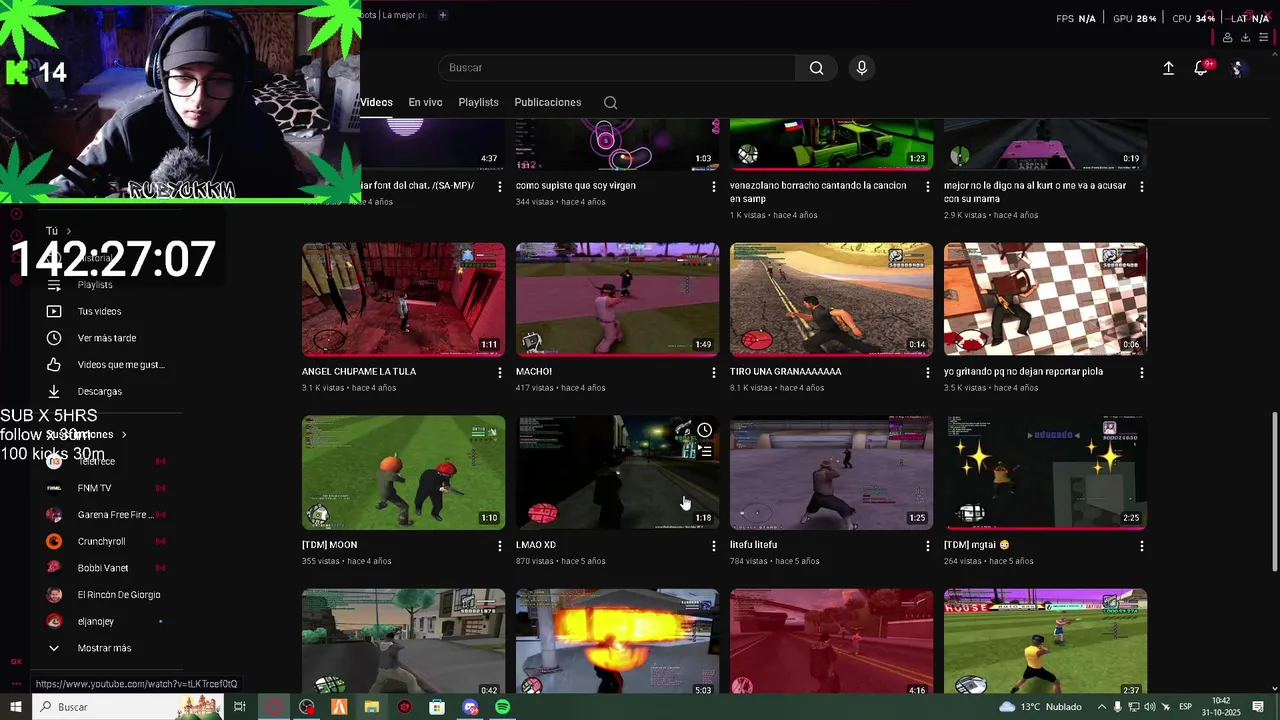This screenshot has height=720, width=1280.
Task: Open video title 'como supiste que soy virgen'
Action: click(576, 186)
